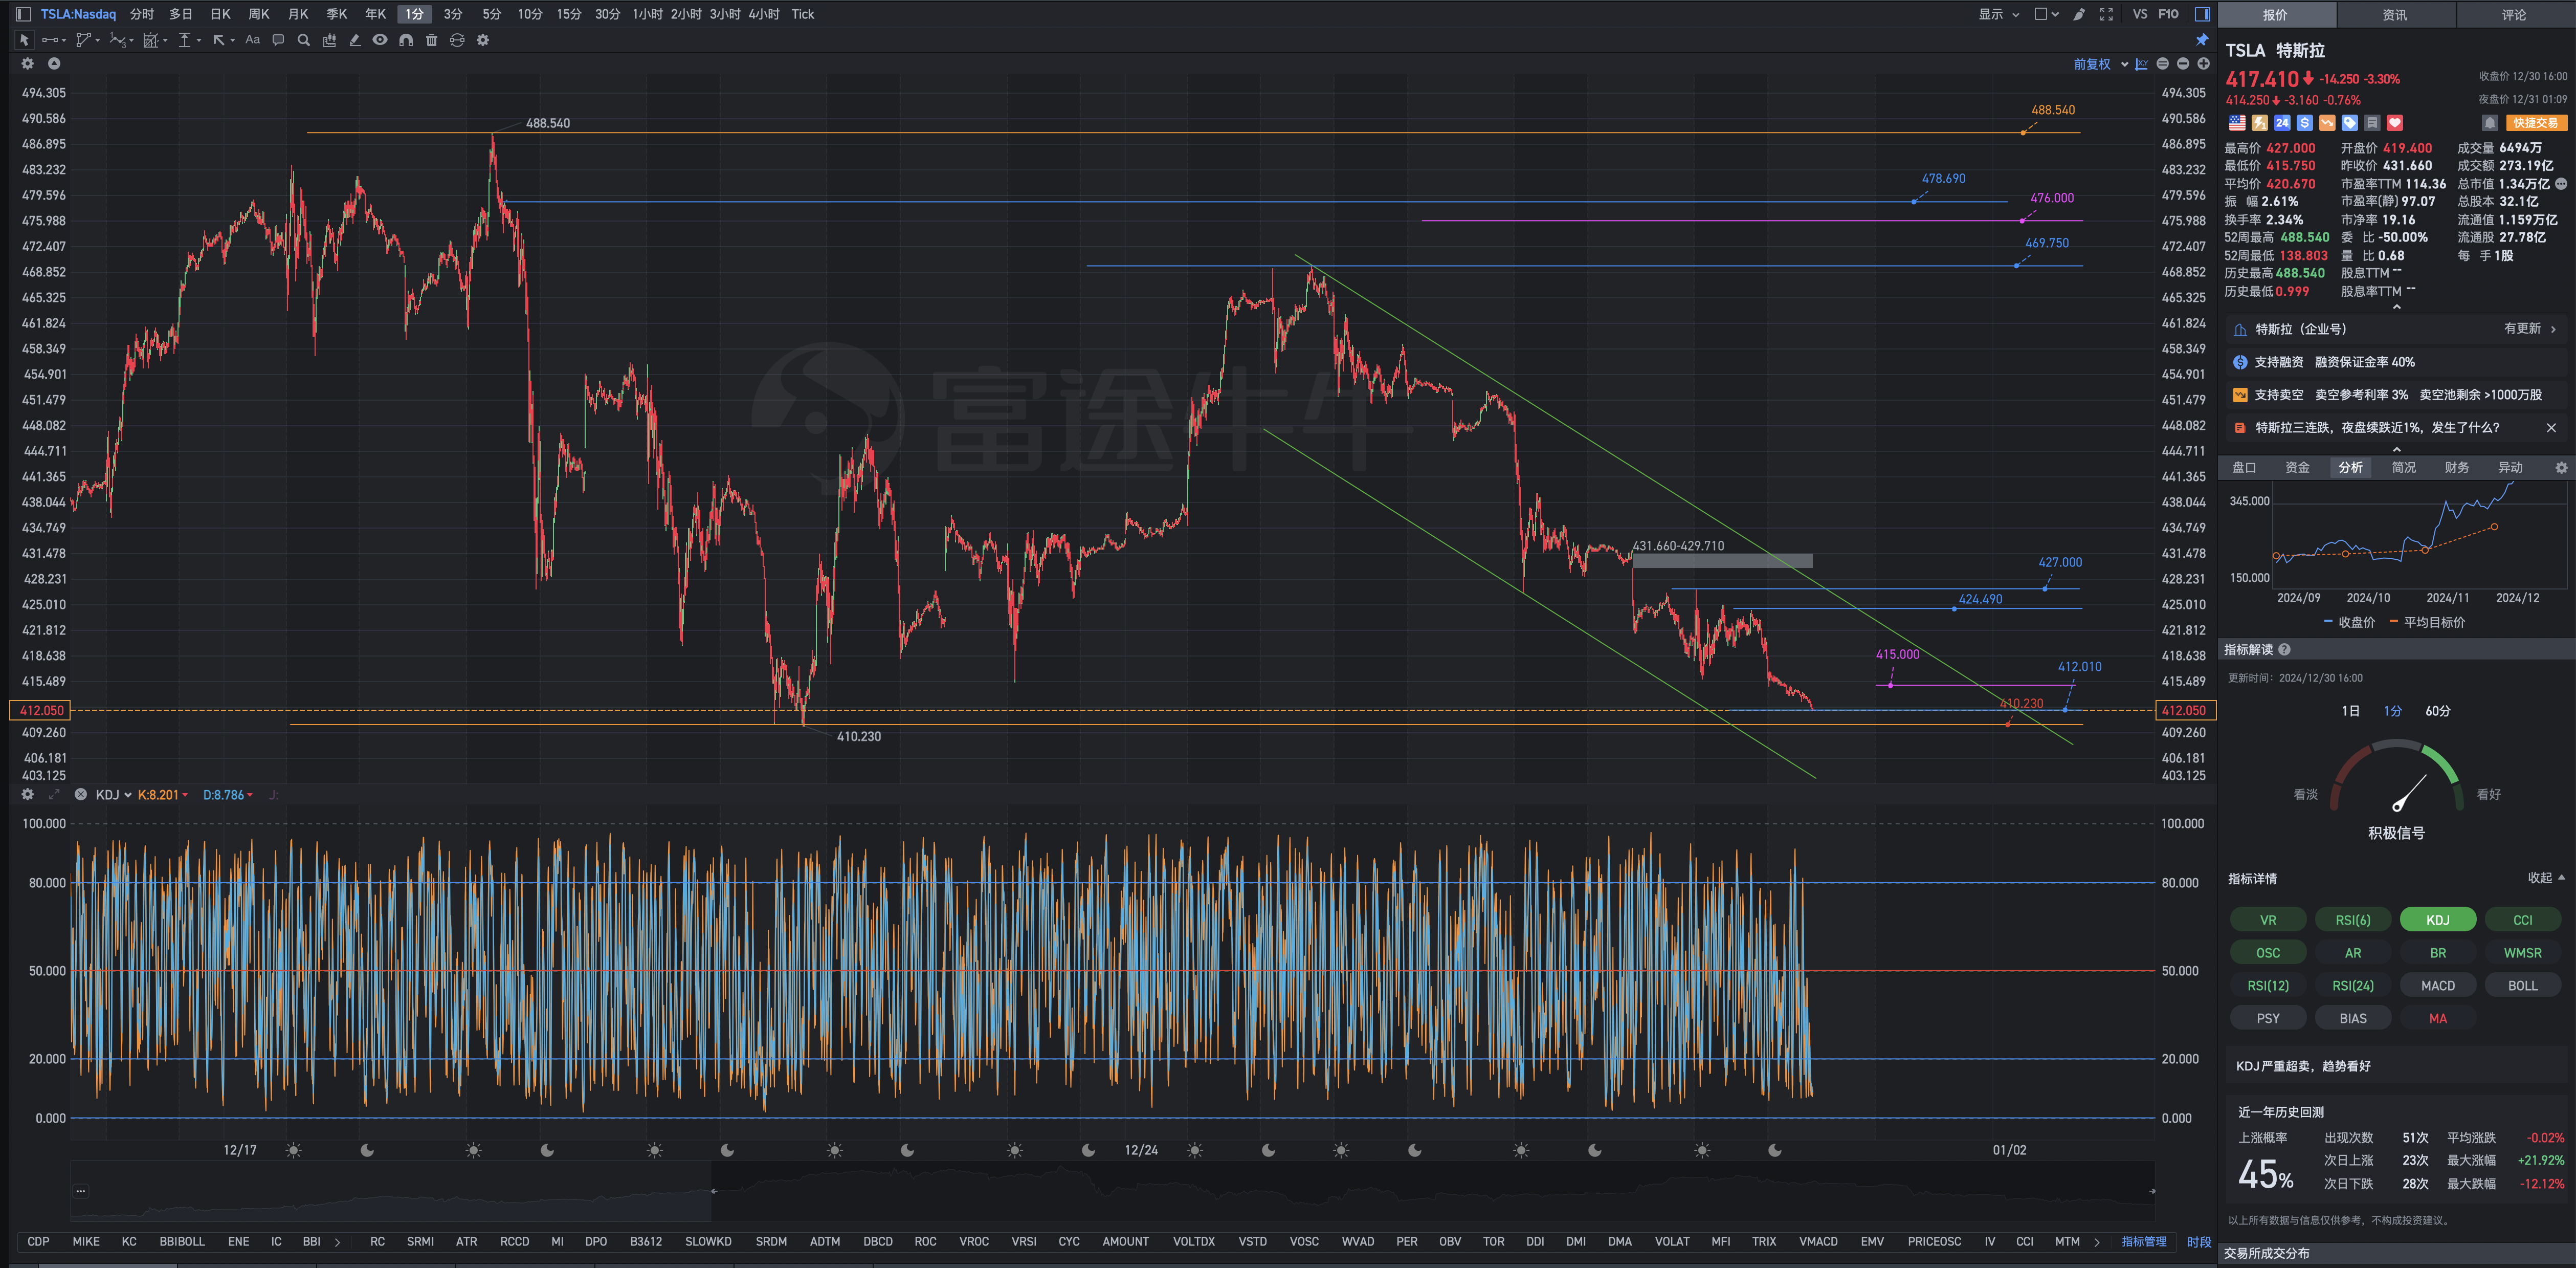Select the 1小时 hourly period
2576x1268 pixels.
tap(648, 14)
